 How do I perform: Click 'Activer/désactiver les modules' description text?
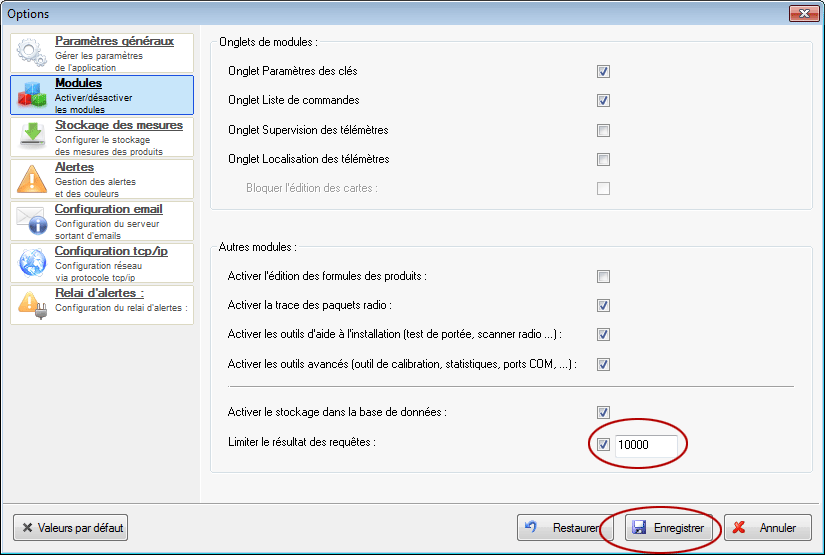pyautogui.click(x=94, y=104)
